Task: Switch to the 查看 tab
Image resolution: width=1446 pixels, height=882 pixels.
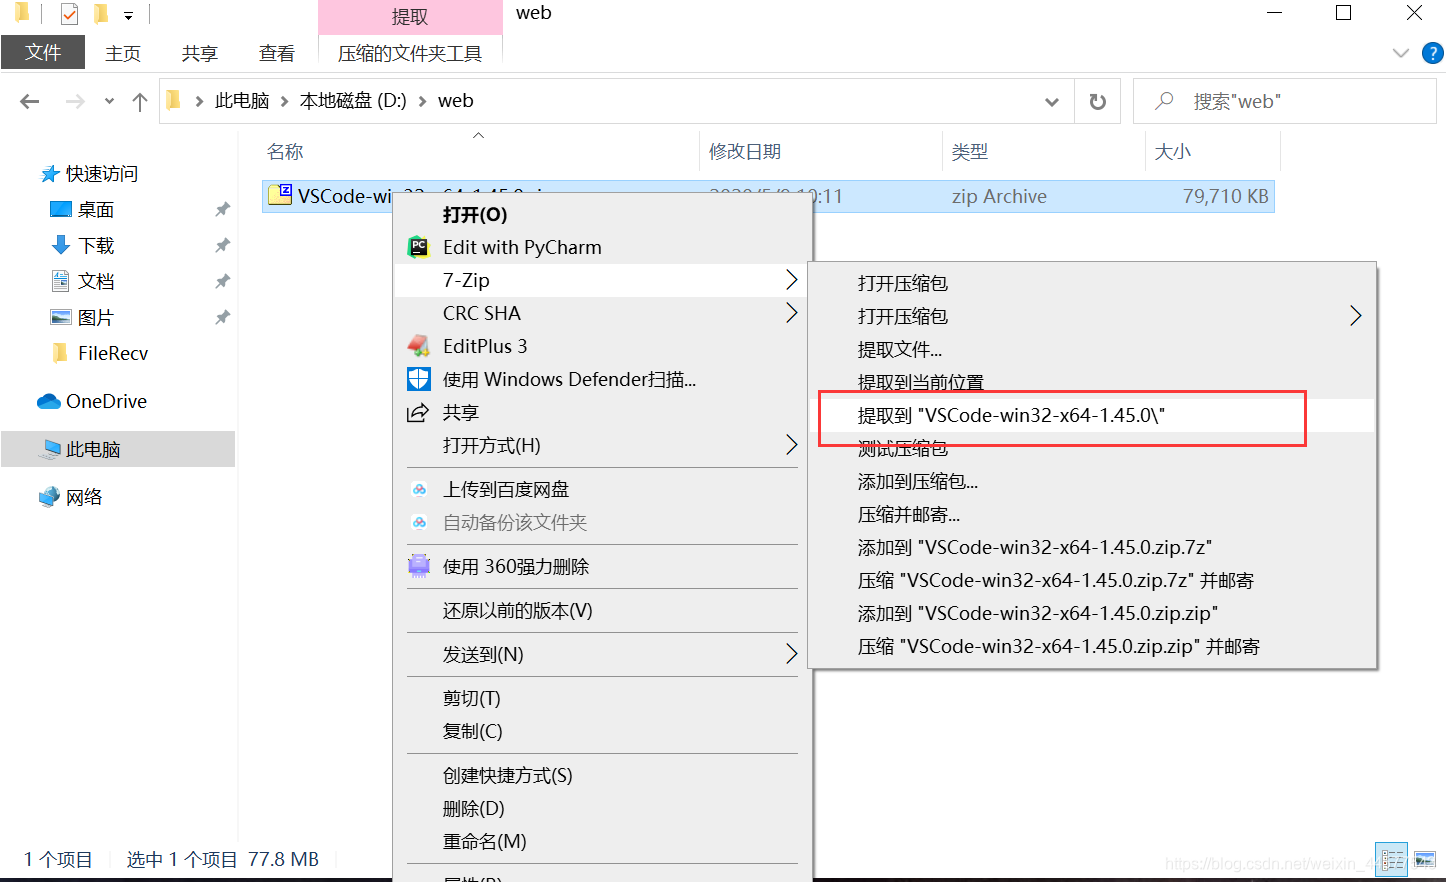Action: [277, 53]
